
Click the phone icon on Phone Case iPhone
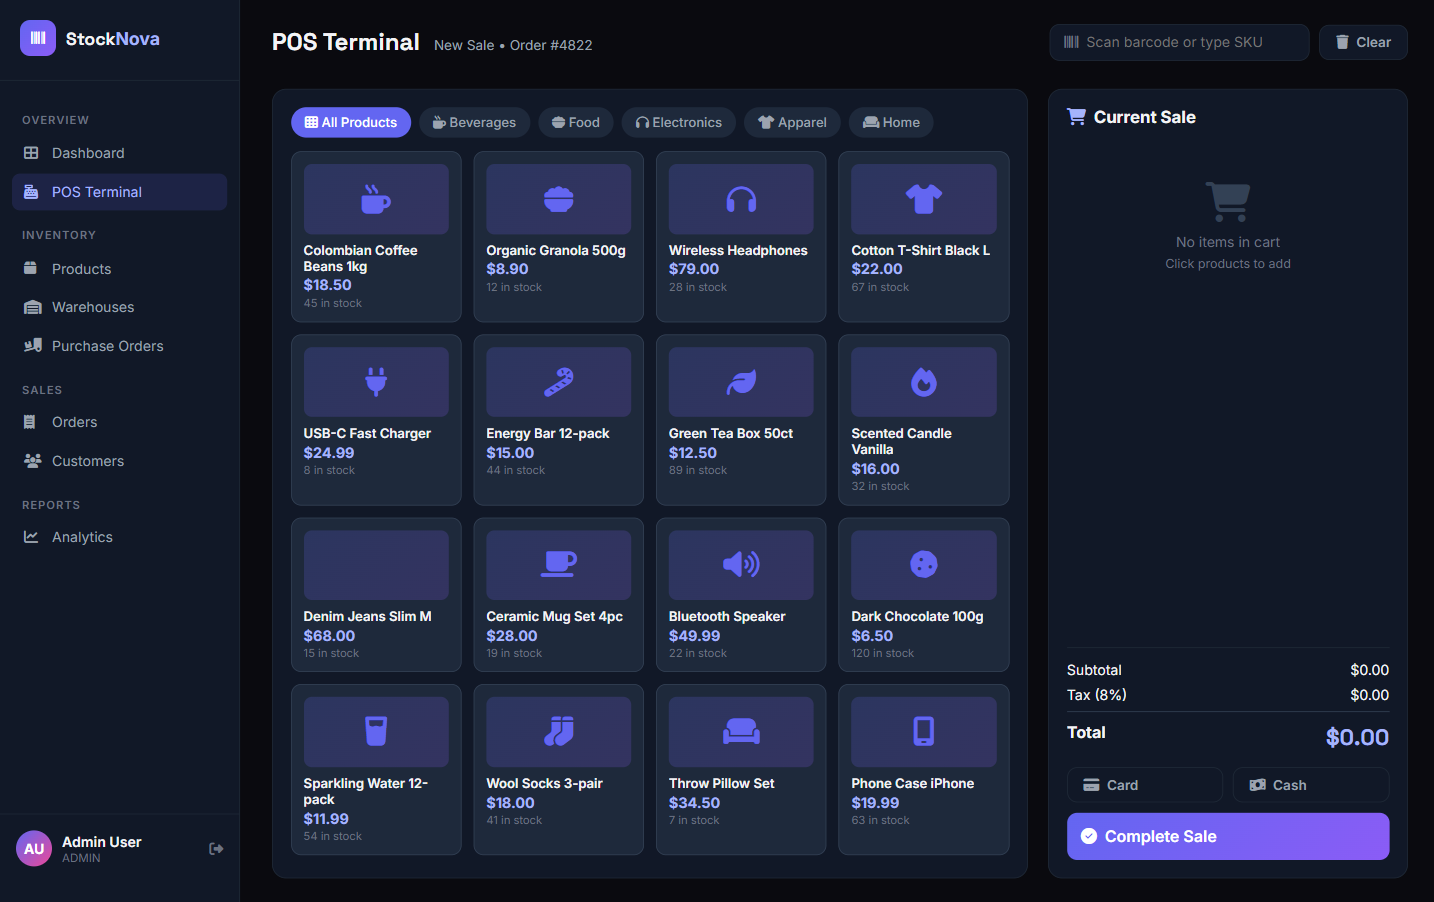[924, 732]
